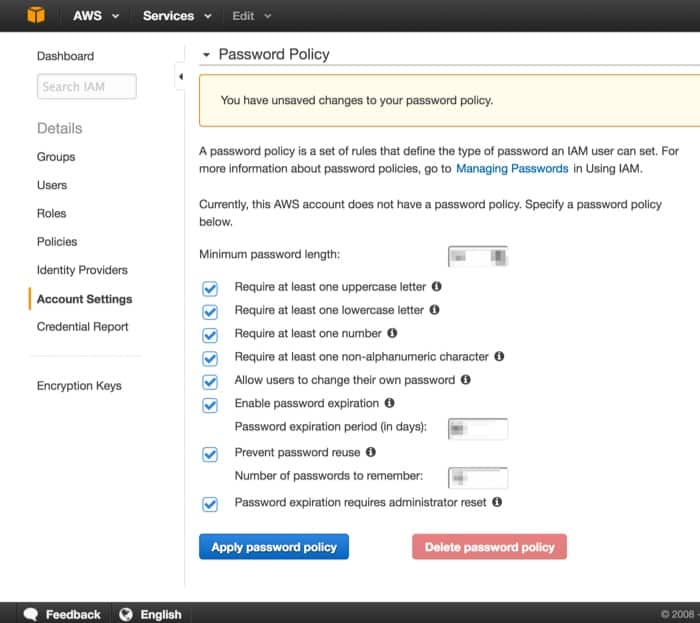
Task: Show info for uppercase letter requirement
Action: pos(437,287)
